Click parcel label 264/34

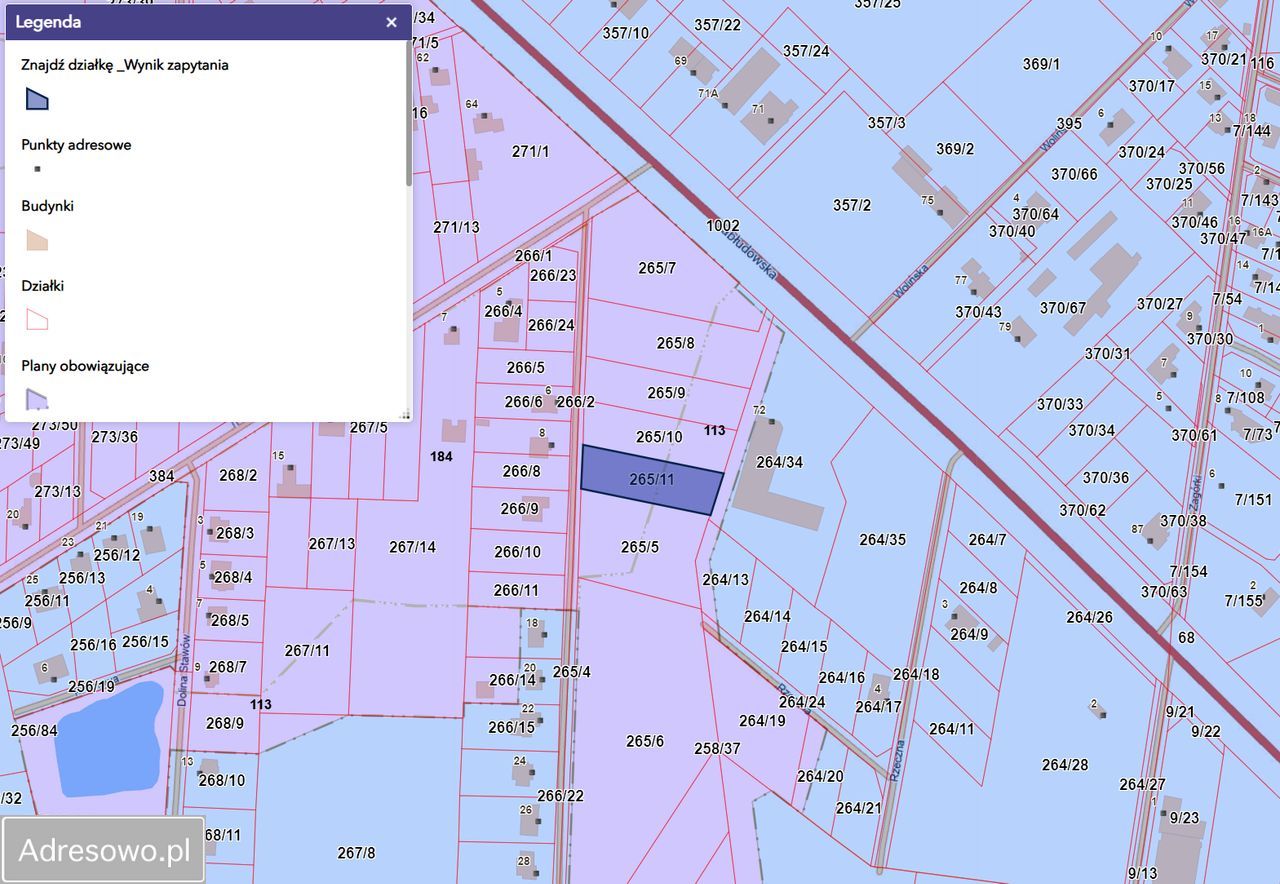(780, 462)
